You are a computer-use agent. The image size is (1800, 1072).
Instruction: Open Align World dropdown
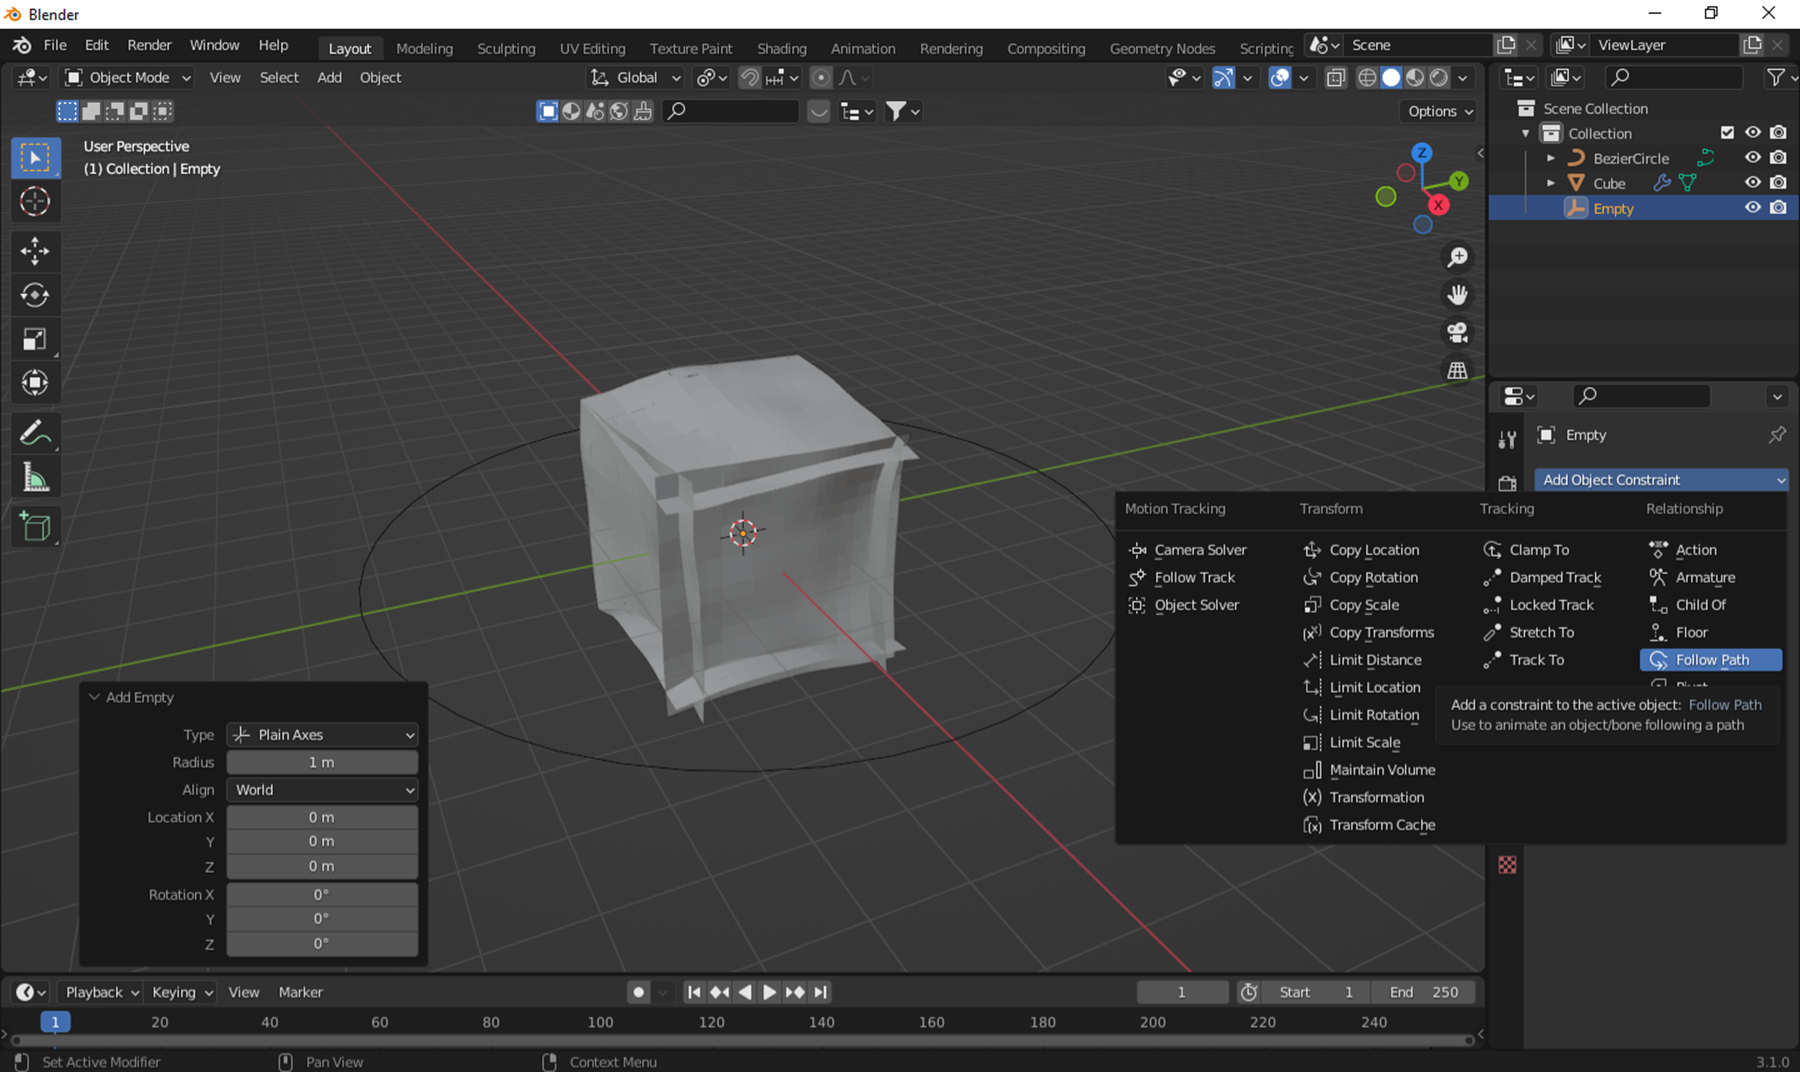coord(322,790)
